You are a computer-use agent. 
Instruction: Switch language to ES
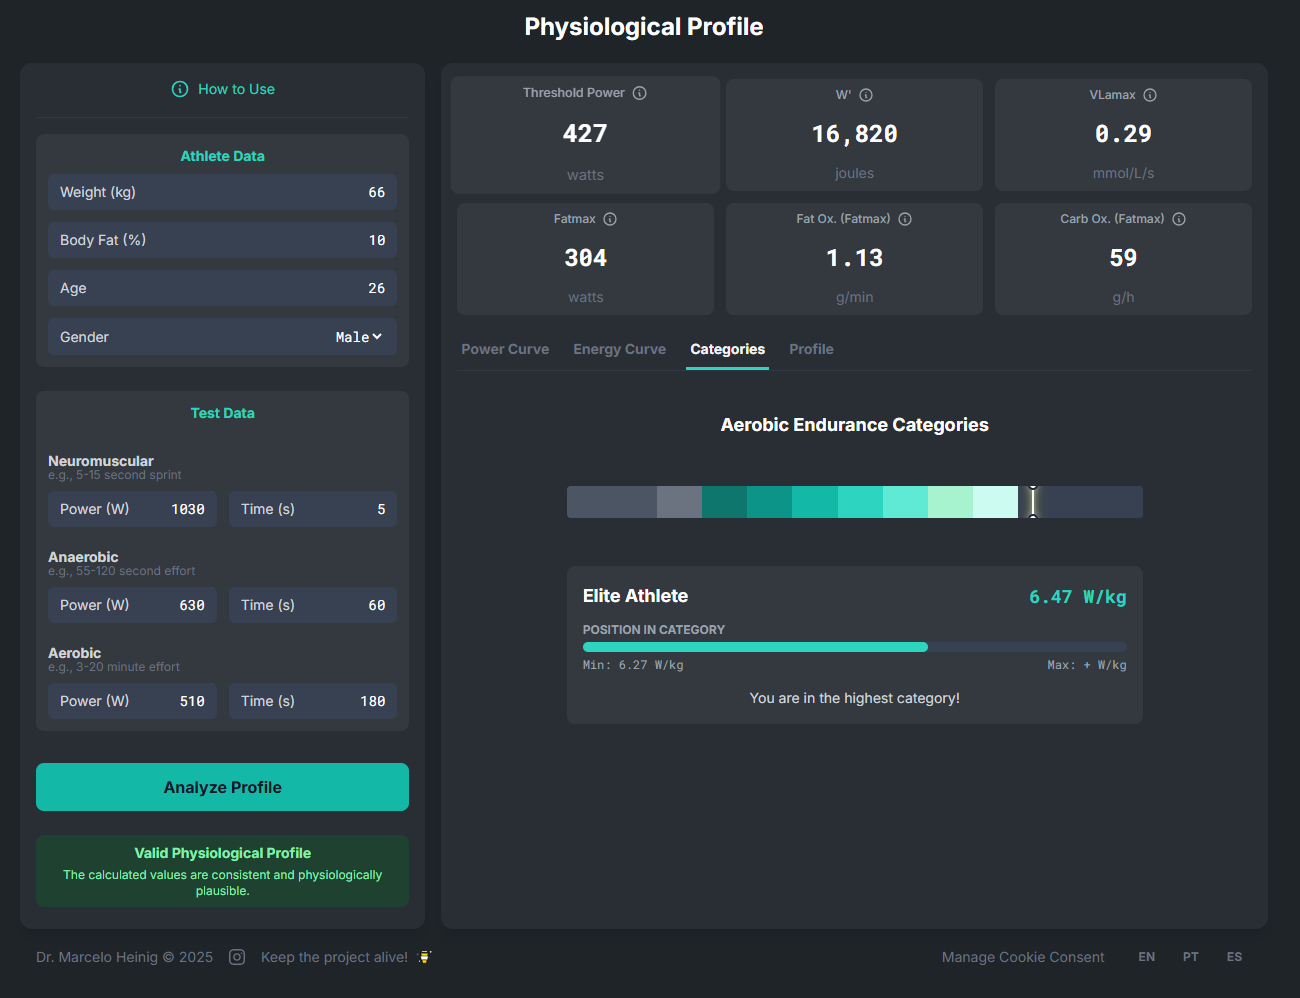(1234, 957)
